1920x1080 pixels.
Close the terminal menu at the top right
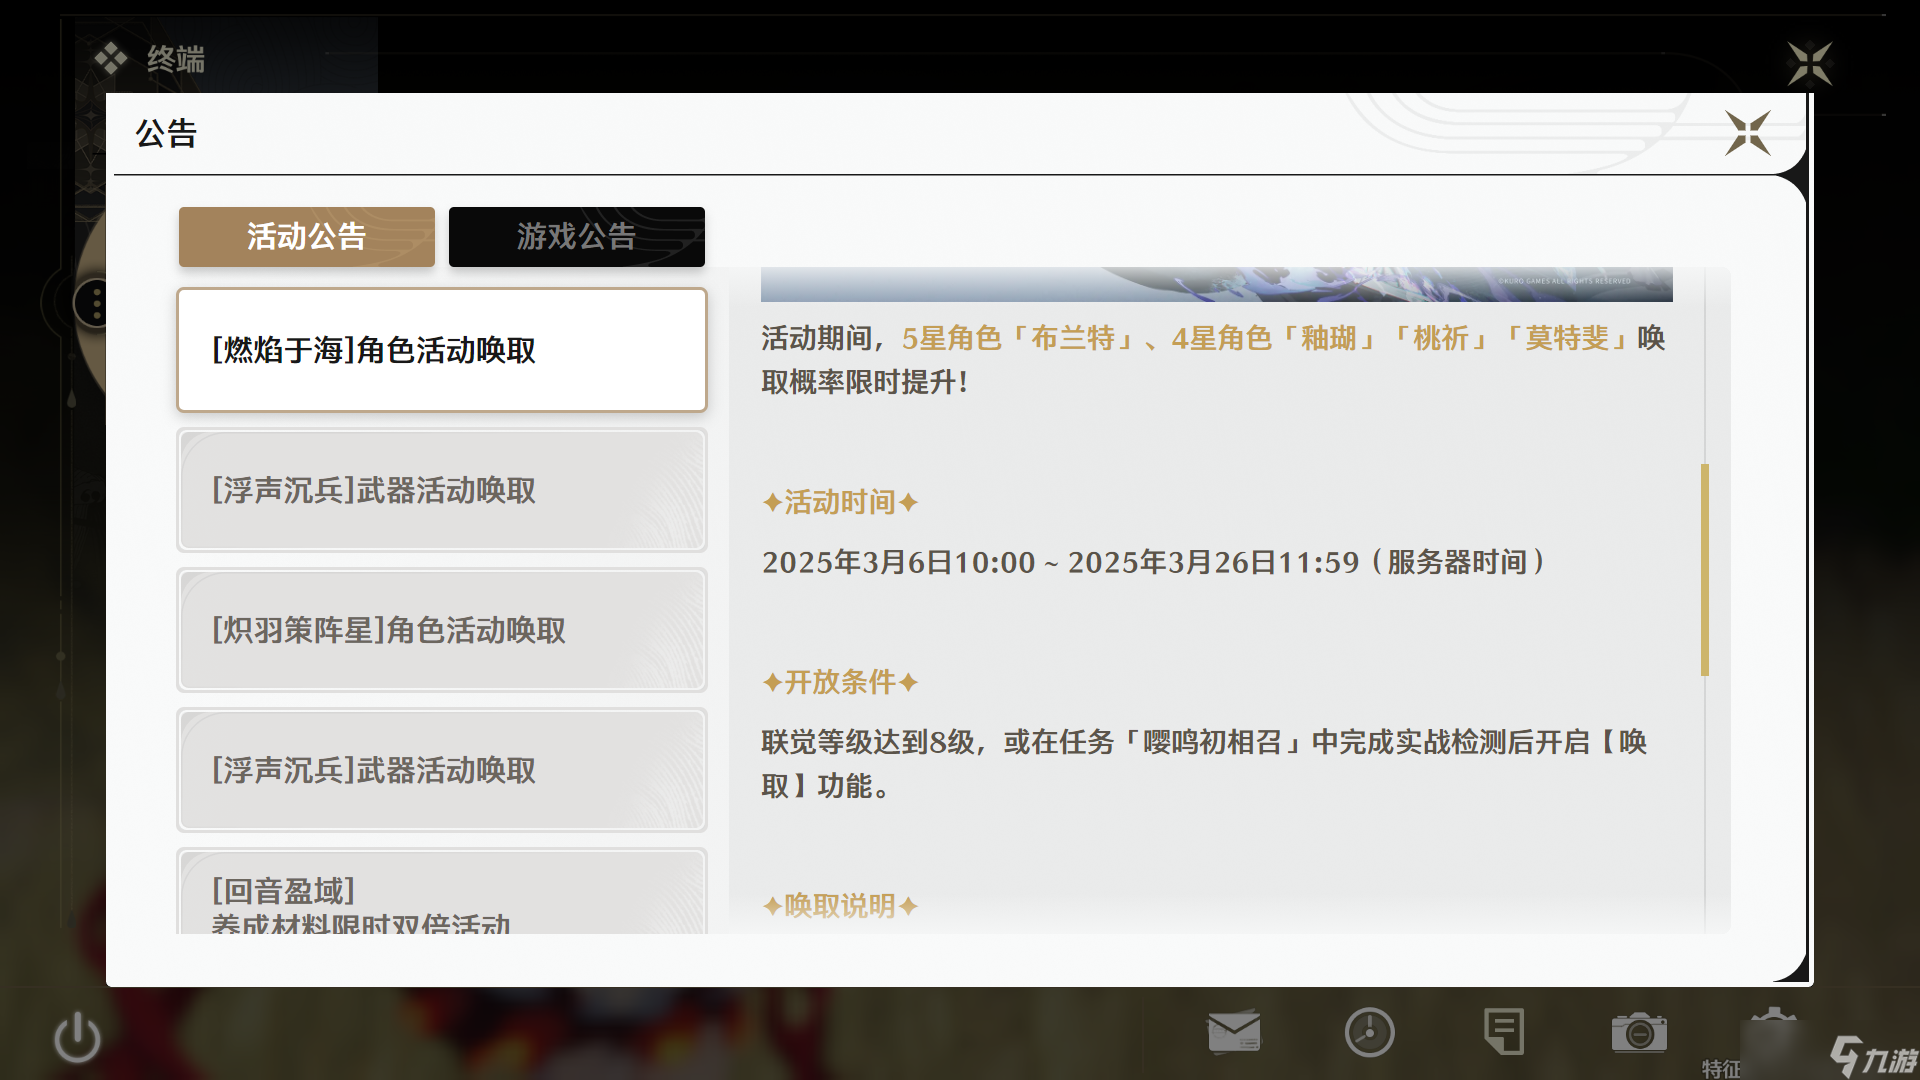coord(1809,64)
